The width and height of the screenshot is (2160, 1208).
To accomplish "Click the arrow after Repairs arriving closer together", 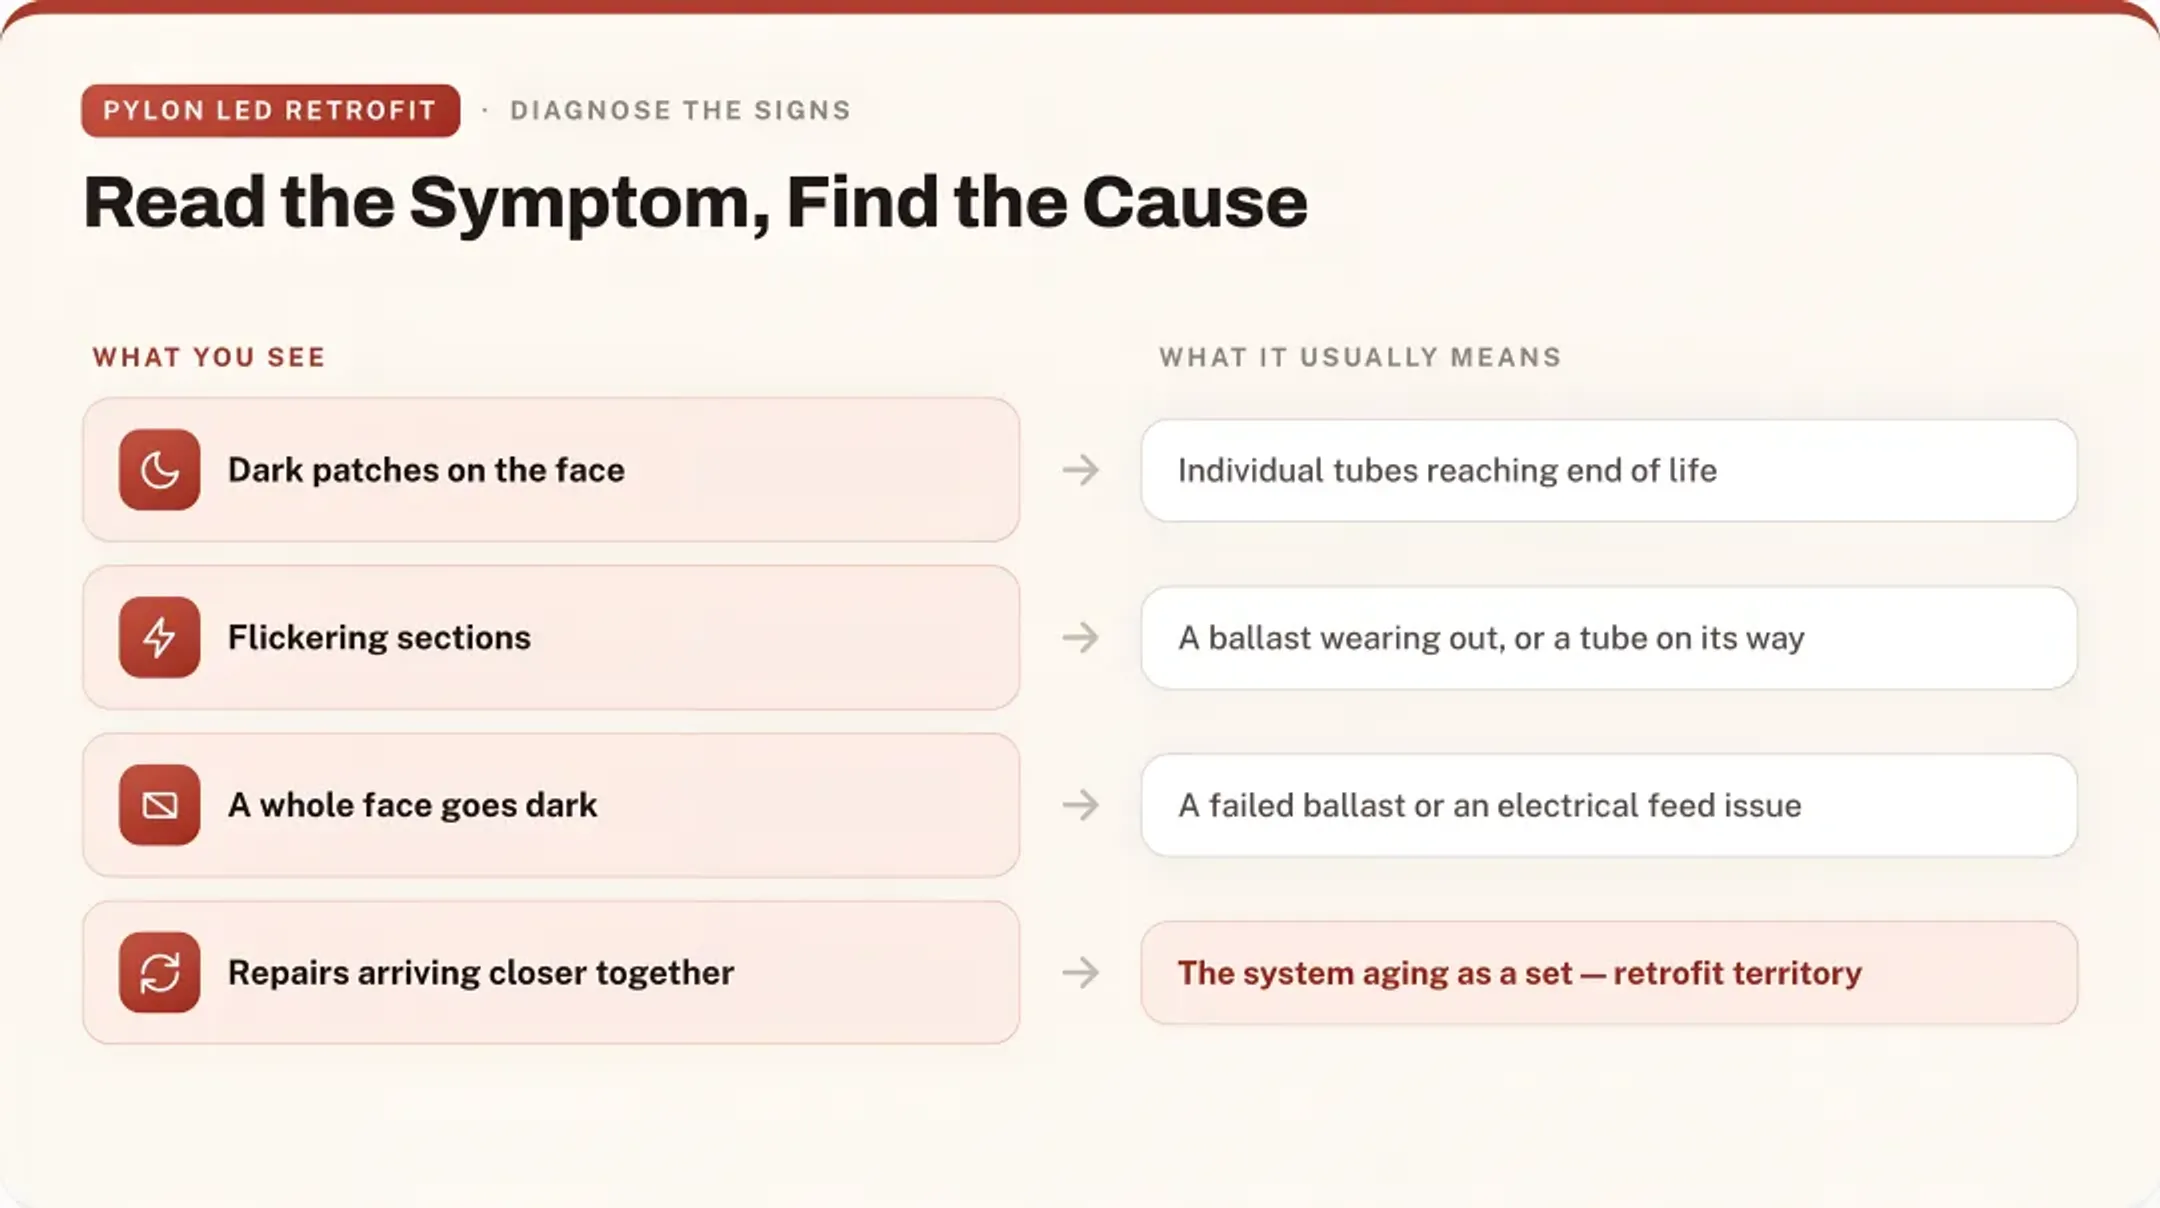I will click(1081, 972).
